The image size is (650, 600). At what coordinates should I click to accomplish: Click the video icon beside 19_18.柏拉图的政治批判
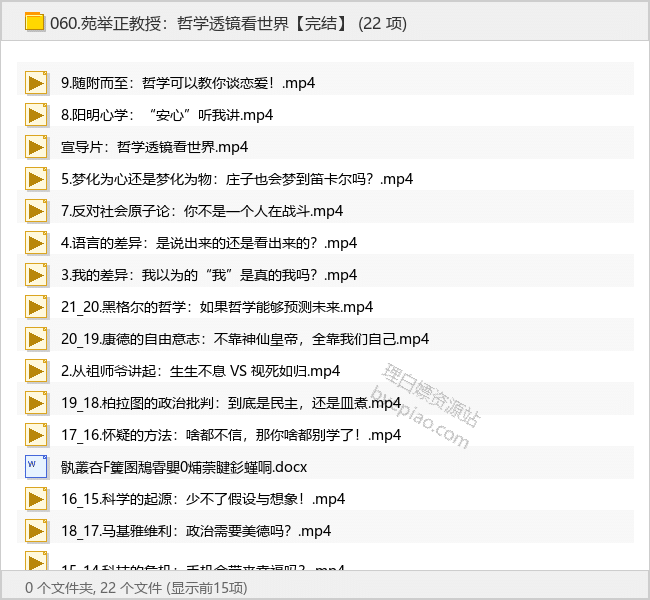(x=36, y=403)
